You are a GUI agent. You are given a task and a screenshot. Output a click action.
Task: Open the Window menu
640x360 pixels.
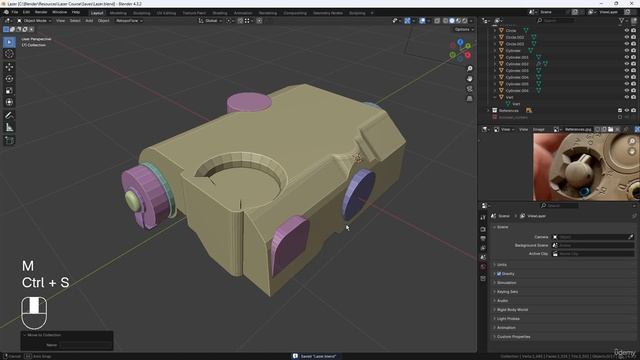click(x=60, y=12)
